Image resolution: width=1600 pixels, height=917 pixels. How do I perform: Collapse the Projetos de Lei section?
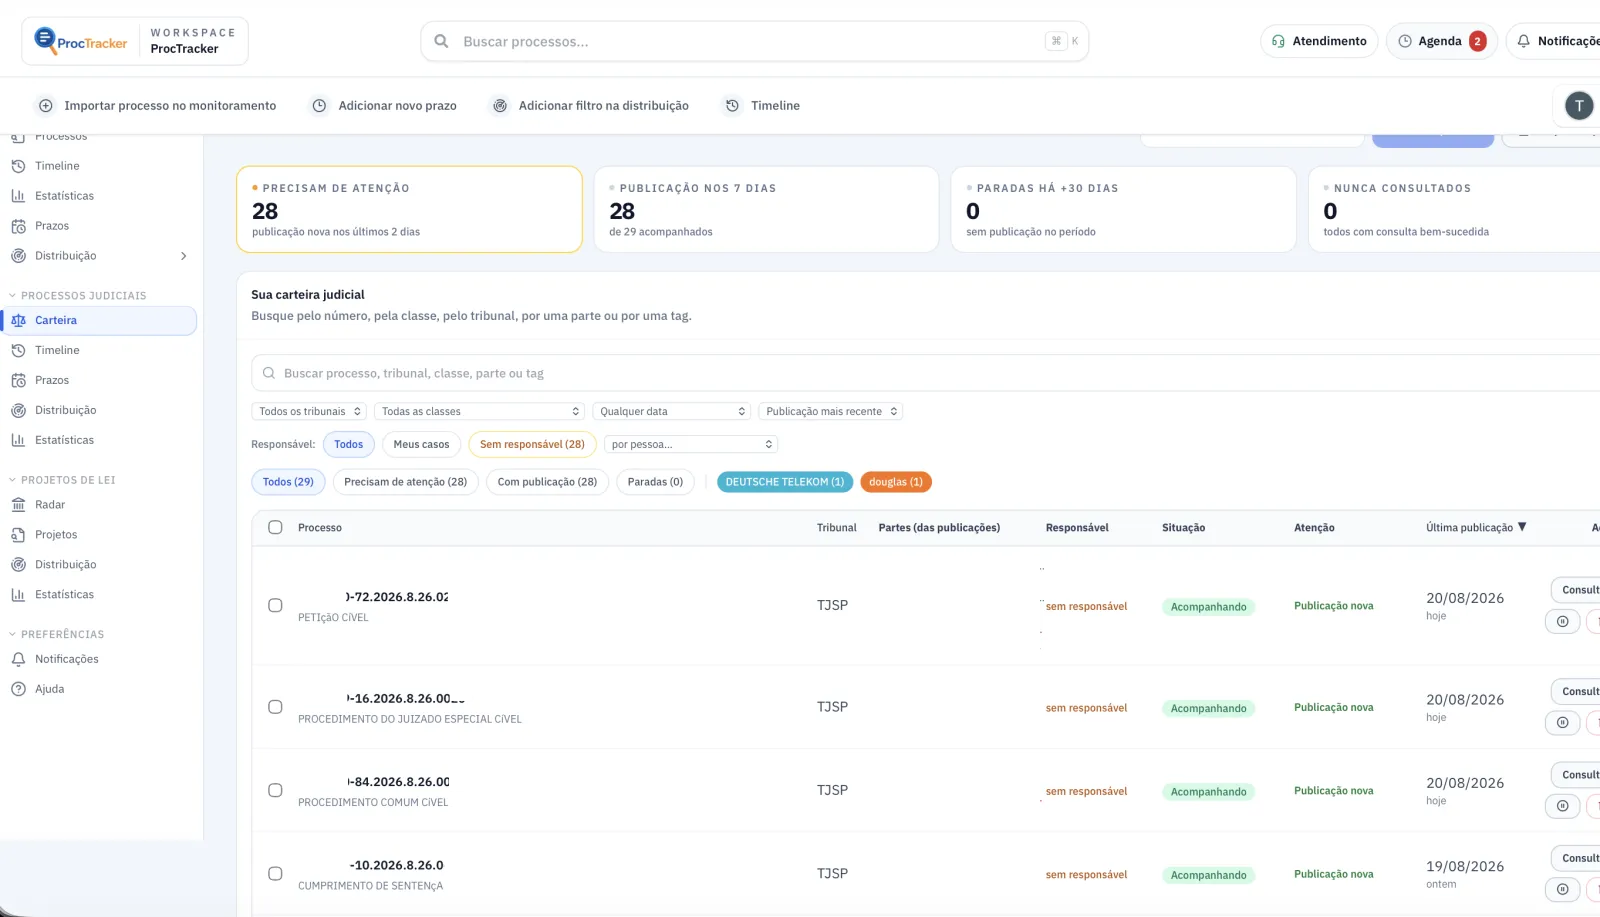tap(62, 480)
